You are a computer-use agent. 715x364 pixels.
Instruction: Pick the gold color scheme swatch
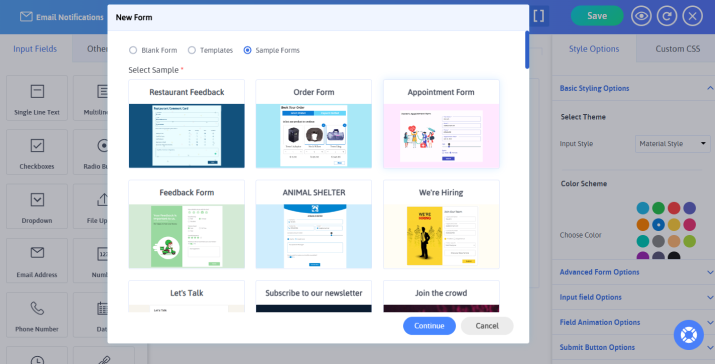pyautogui.click(x=674, y=224)
